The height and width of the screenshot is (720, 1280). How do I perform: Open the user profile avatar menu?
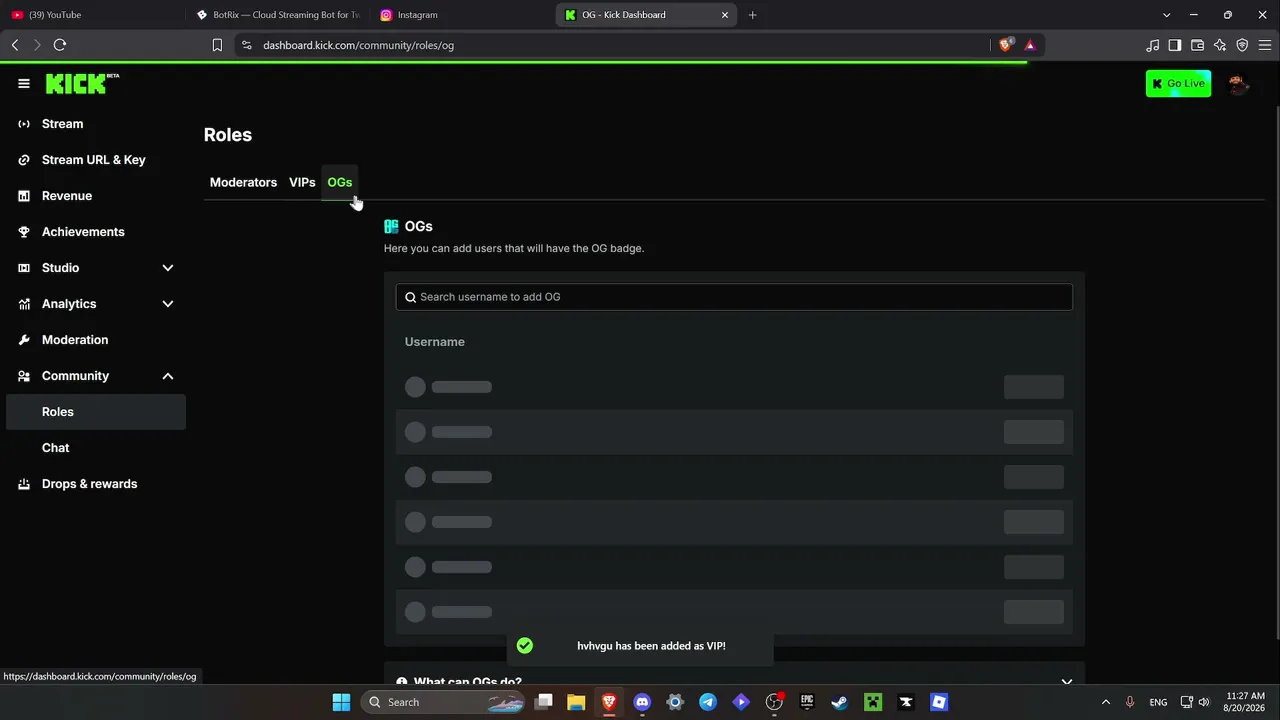click(x=1239, y=84)
